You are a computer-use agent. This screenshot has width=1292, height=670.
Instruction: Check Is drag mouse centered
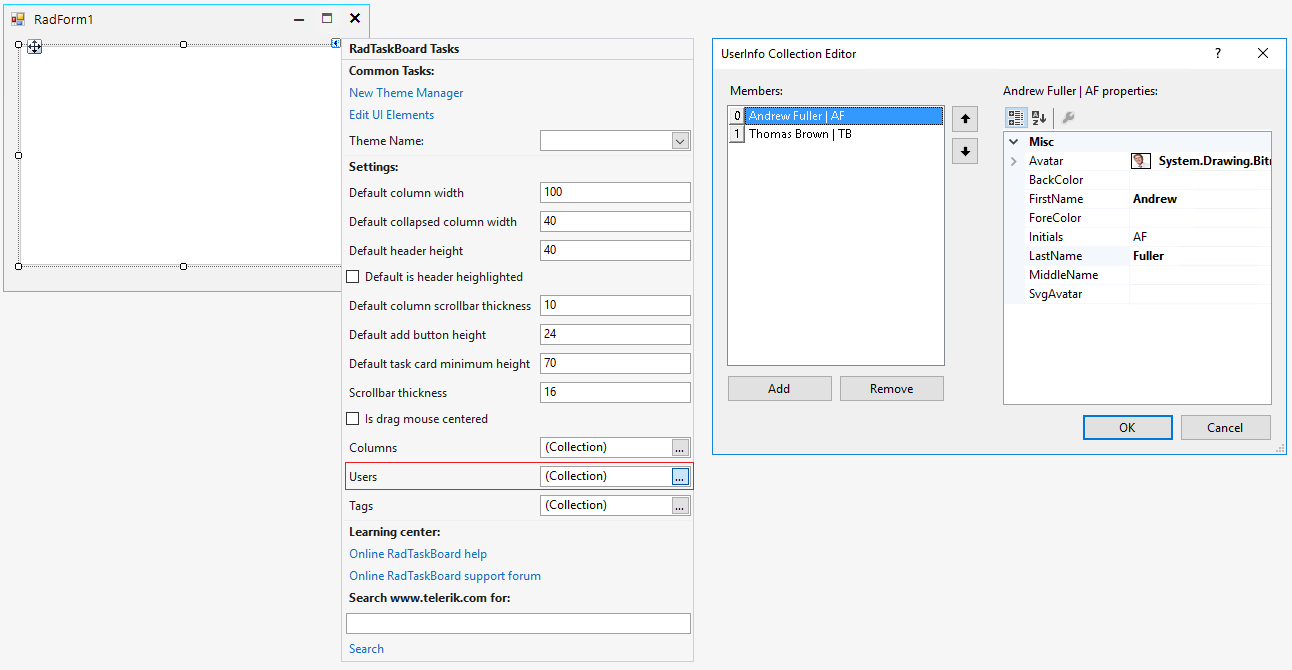tap(353, 419)
